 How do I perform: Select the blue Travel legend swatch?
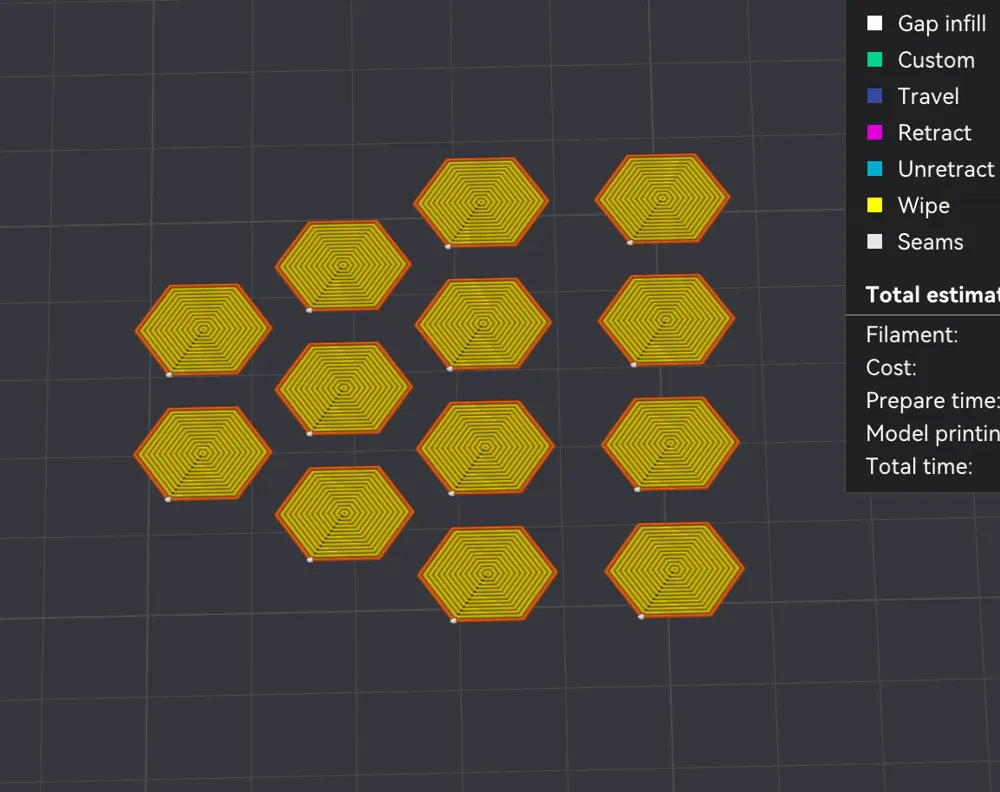pos(875,96)
